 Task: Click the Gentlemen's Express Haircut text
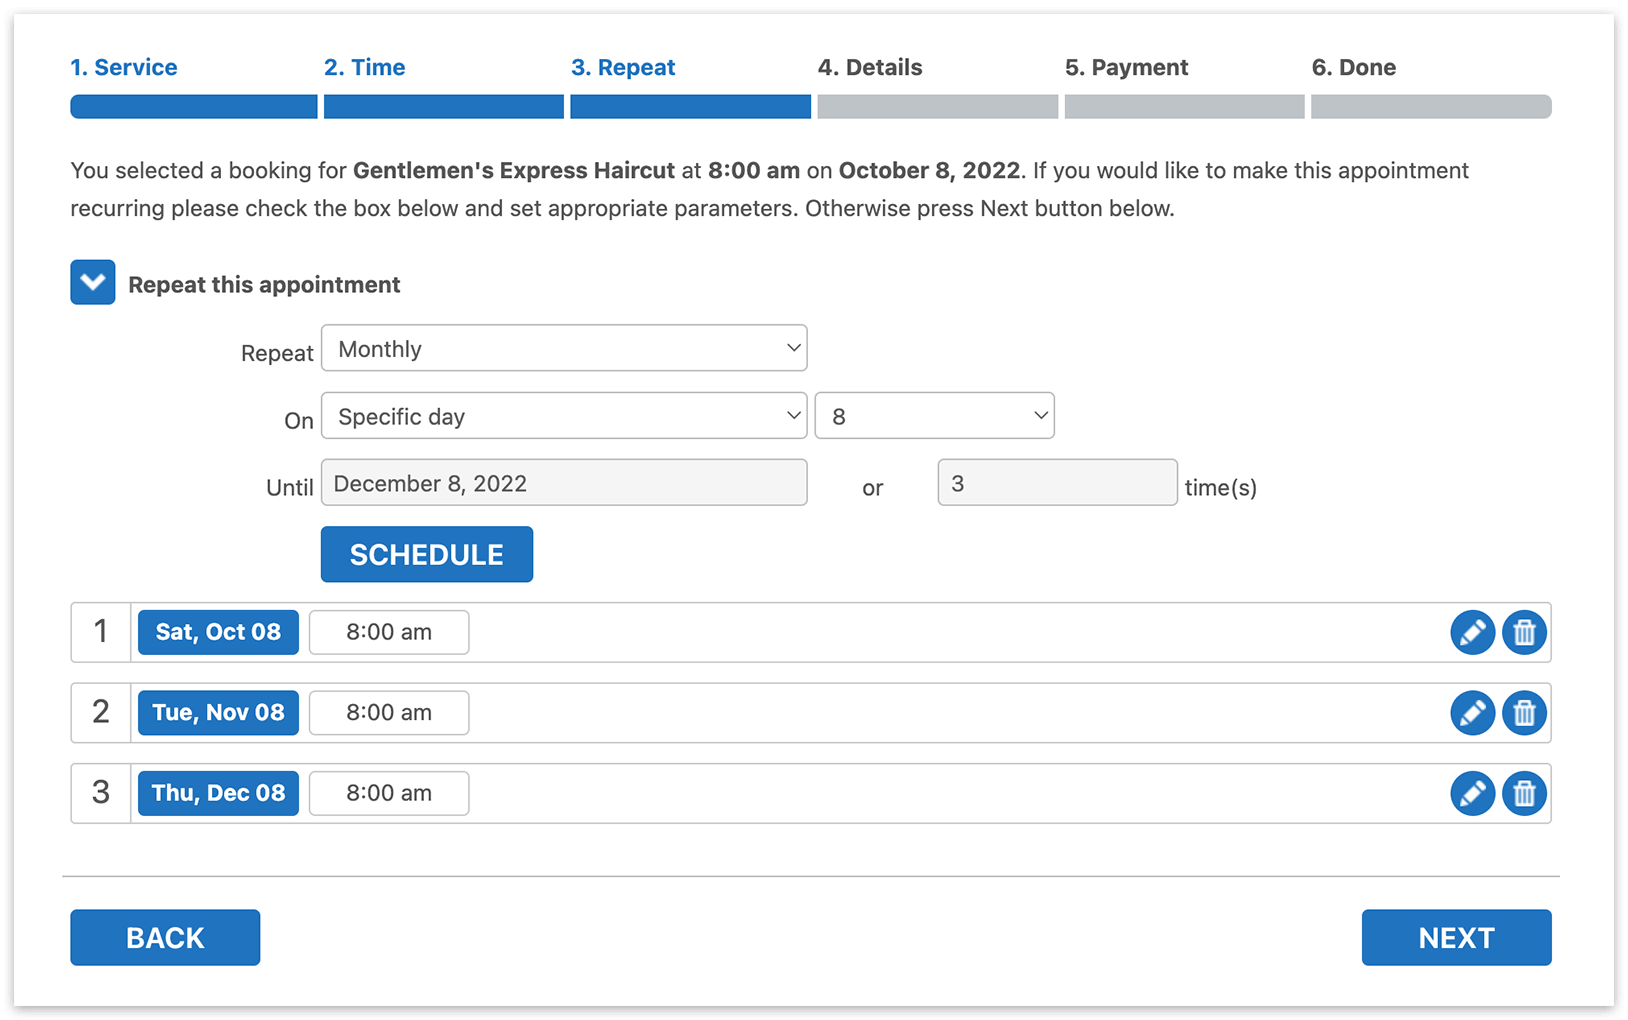[x=514, y=171]
